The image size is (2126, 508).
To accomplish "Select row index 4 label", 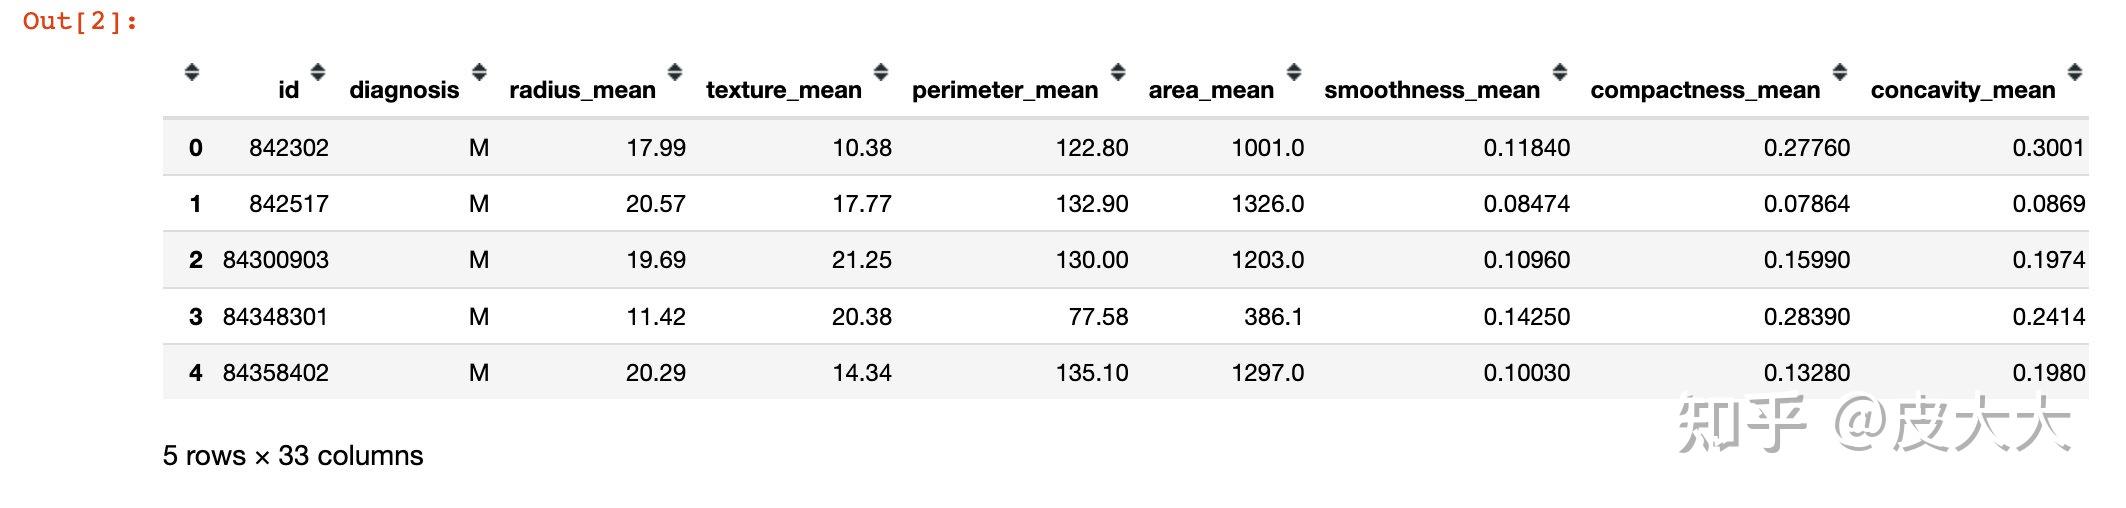I will (196, 373).
